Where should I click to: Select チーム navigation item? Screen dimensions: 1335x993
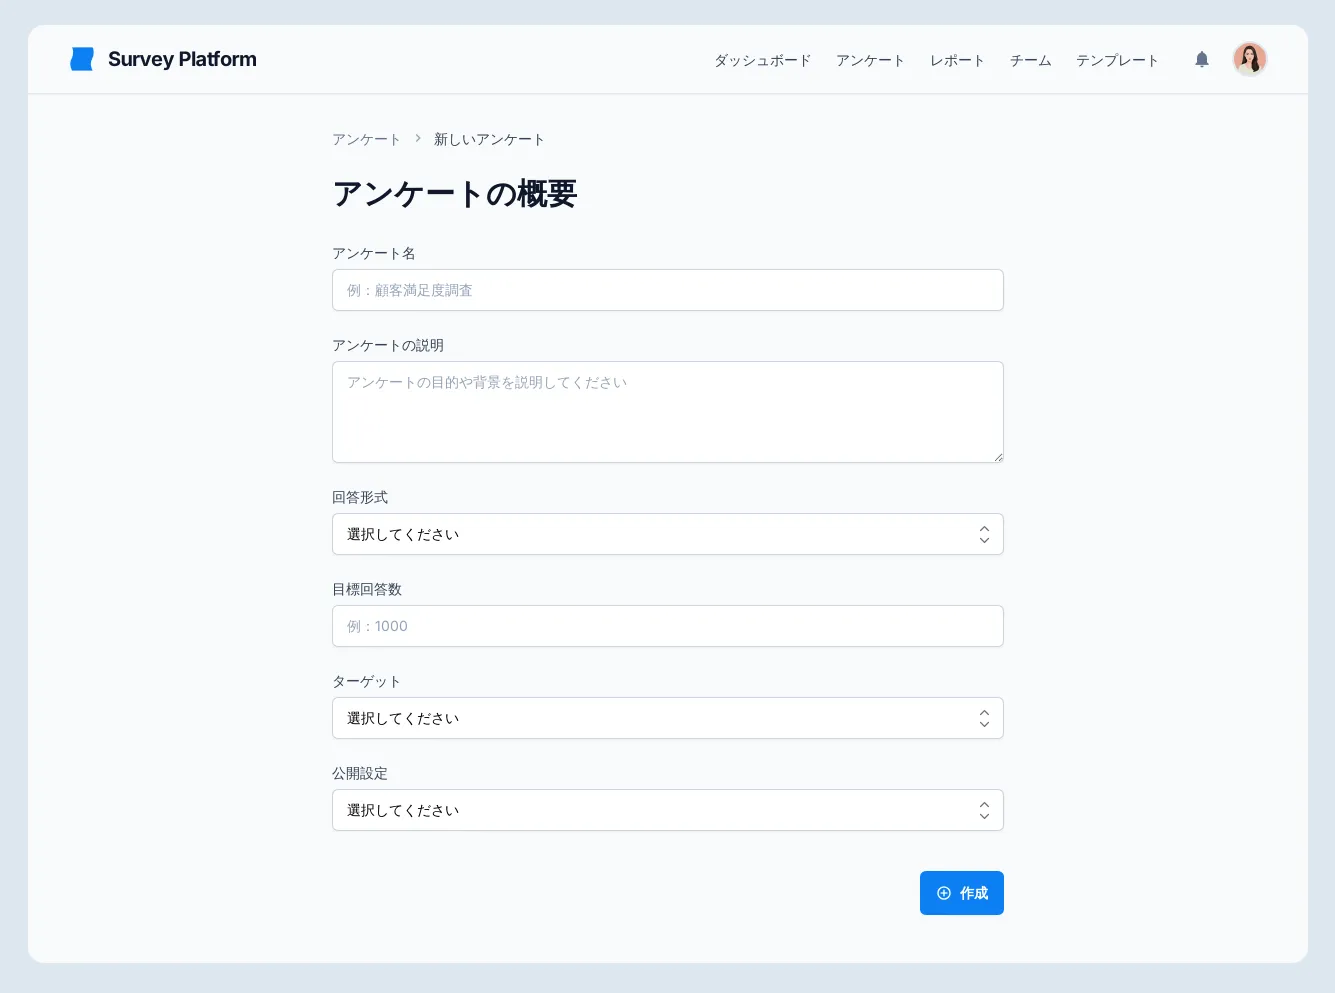coord(1030,60)
